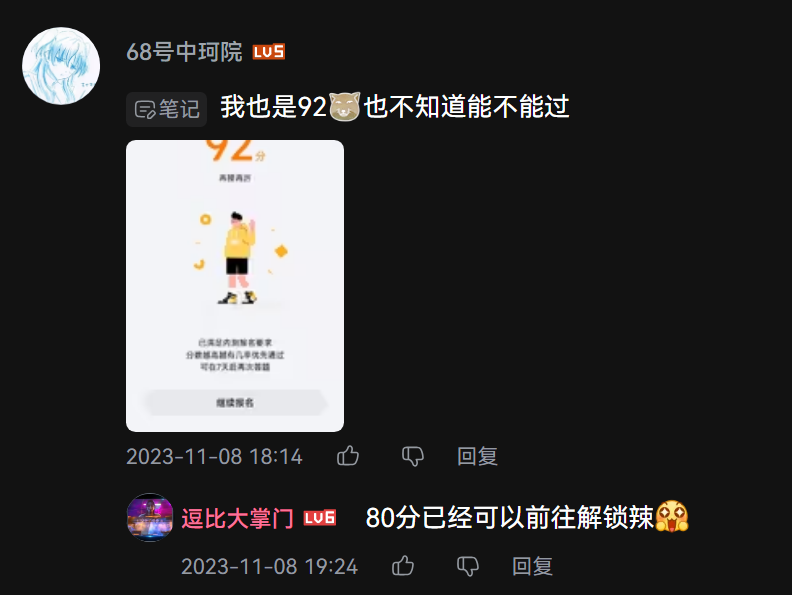Dislike the comment posted at 18:14
This screenshot has height=595, width=792.
coord(413,457)
